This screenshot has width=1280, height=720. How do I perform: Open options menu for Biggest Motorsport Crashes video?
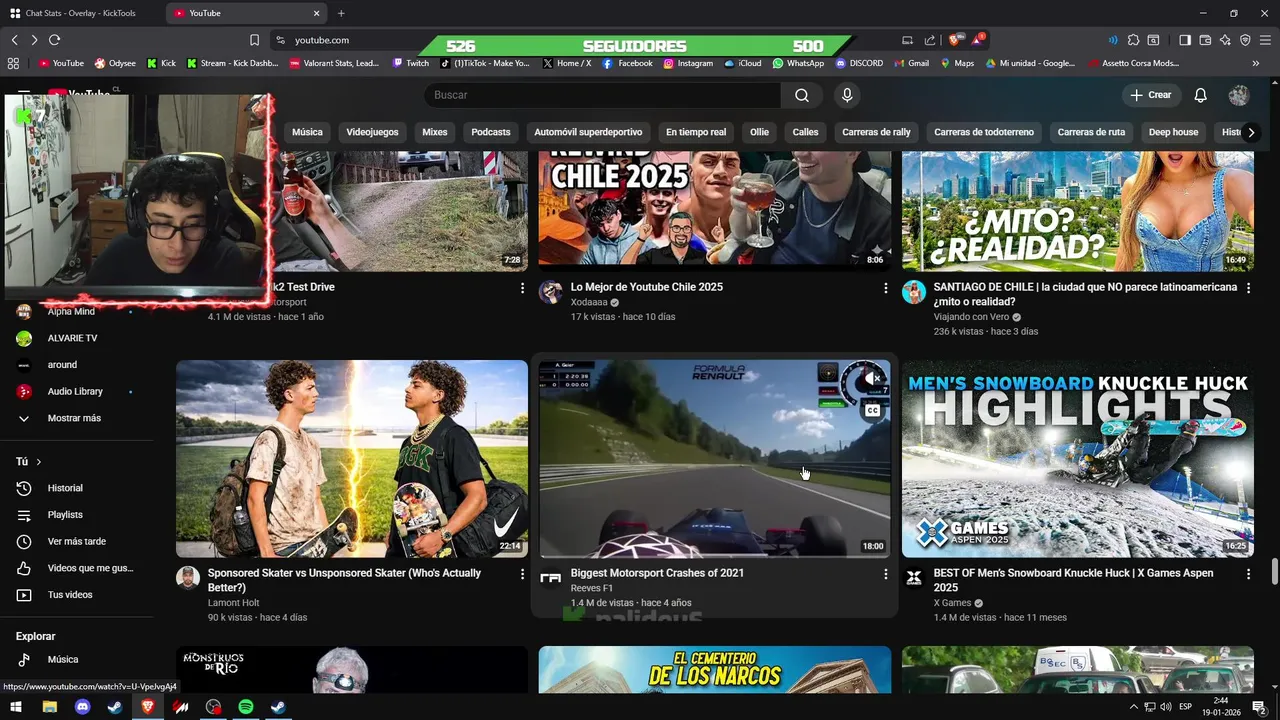pyautogui.click(x=885, y=574)
